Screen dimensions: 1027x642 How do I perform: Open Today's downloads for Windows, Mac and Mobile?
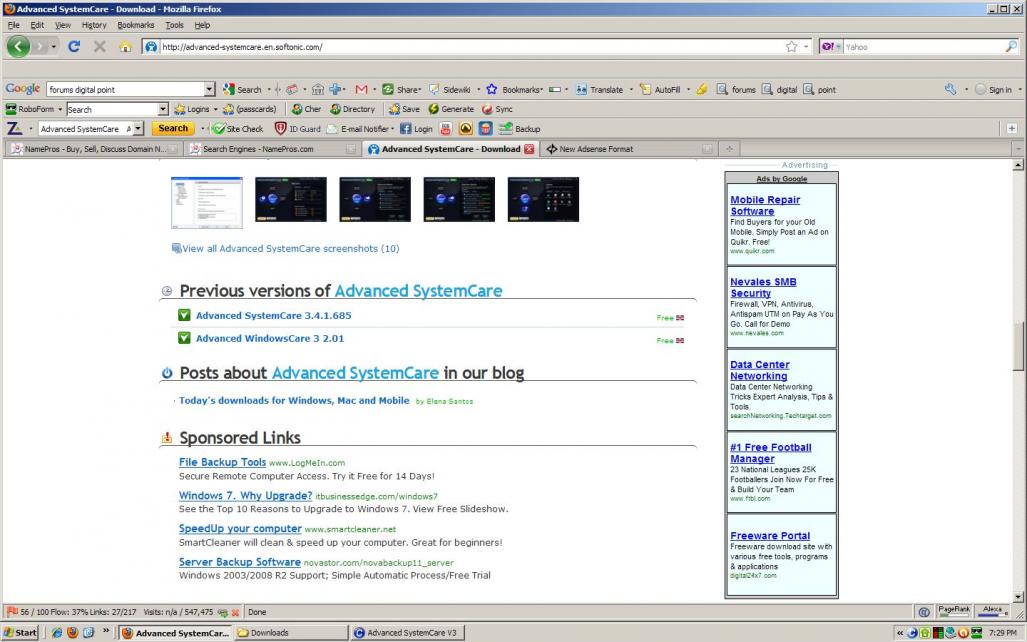(x=294, y=400)
